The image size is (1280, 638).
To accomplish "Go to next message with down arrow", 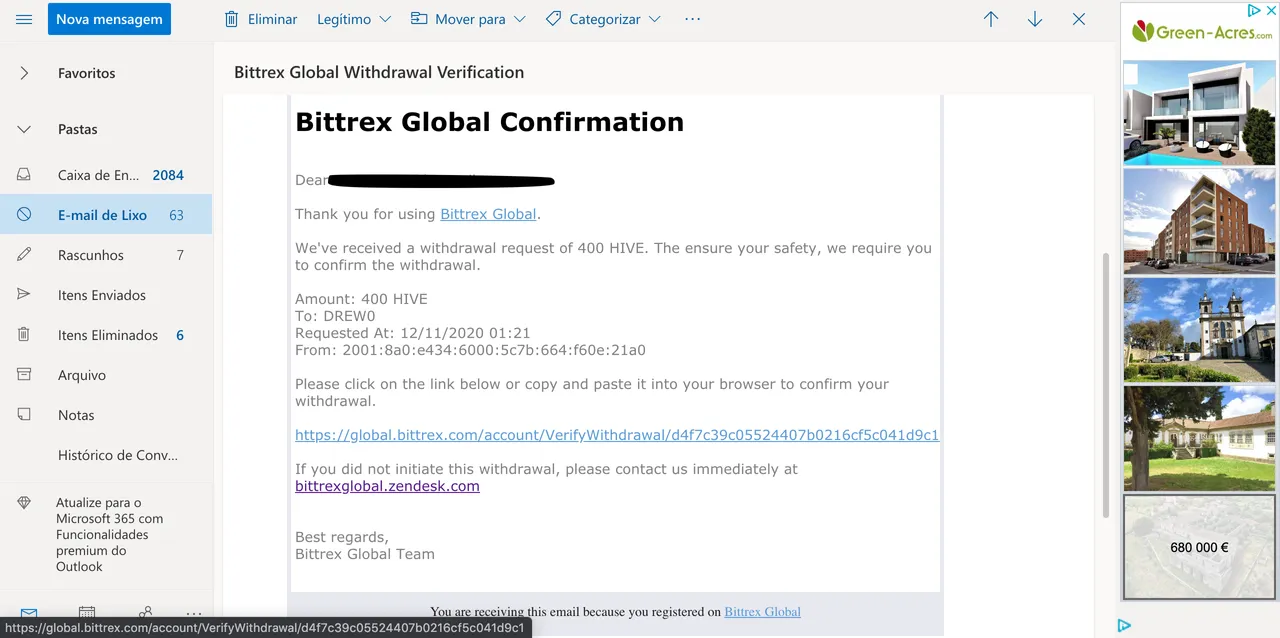I will [x=1035, y=19].
